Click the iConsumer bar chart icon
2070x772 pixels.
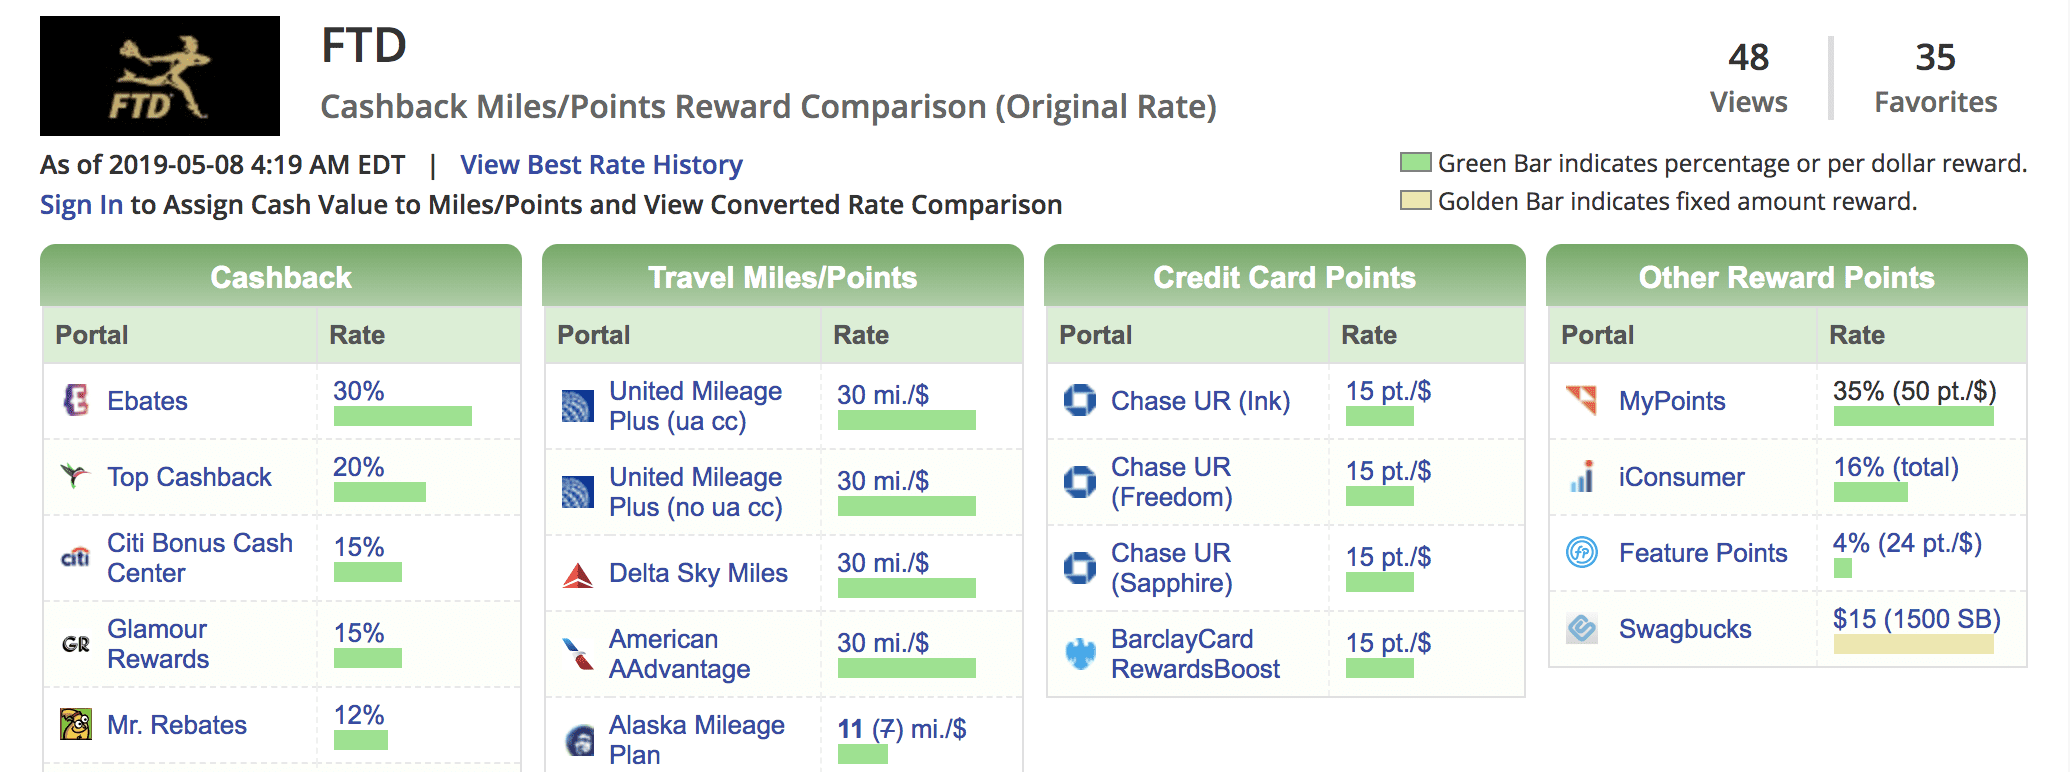coord(1582,477)
